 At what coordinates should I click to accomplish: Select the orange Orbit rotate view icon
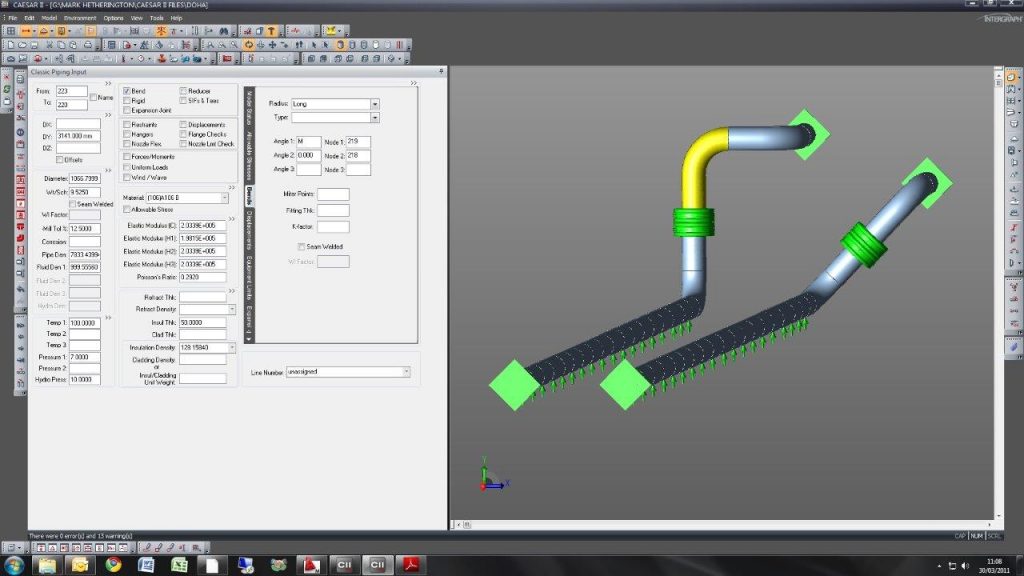pyautogui.click(x=249, y=45)
